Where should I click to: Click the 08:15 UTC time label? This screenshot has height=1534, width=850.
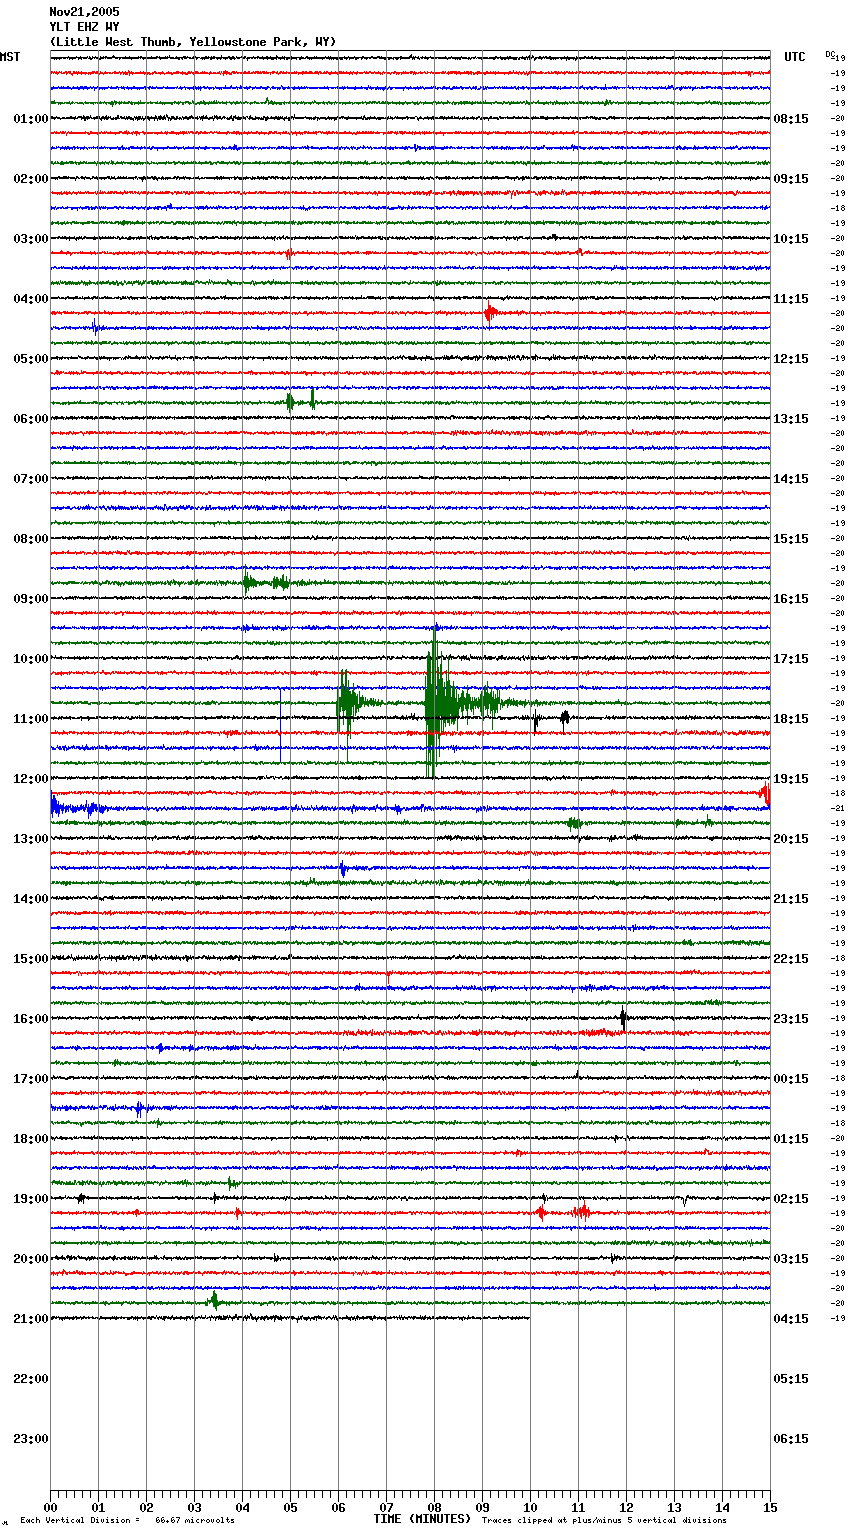(x=791, y=119)
